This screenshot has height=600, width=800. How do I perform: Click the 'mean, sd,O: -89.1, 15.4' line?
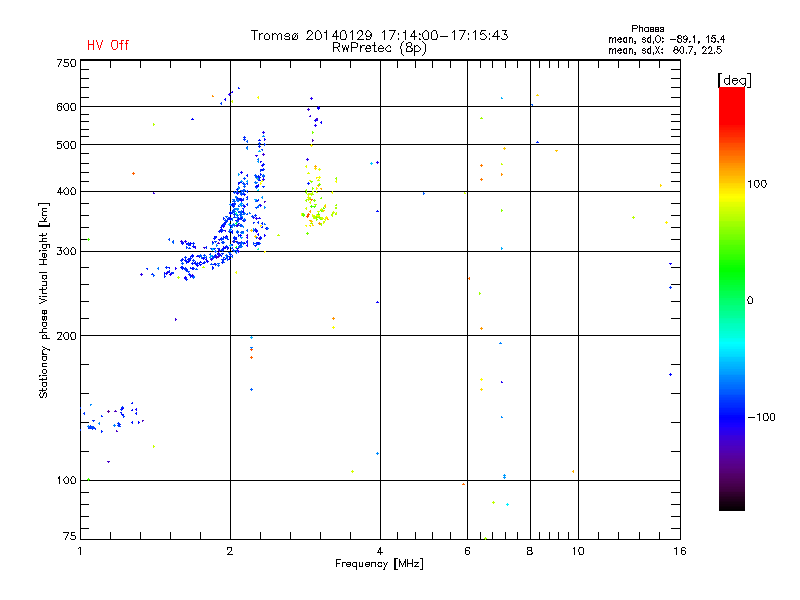pos(666,39)
